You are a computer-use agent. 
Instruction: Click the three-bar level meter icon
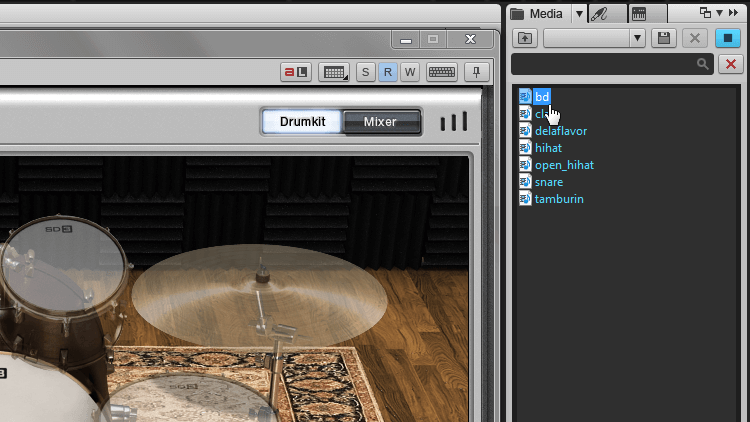point(453,122)
